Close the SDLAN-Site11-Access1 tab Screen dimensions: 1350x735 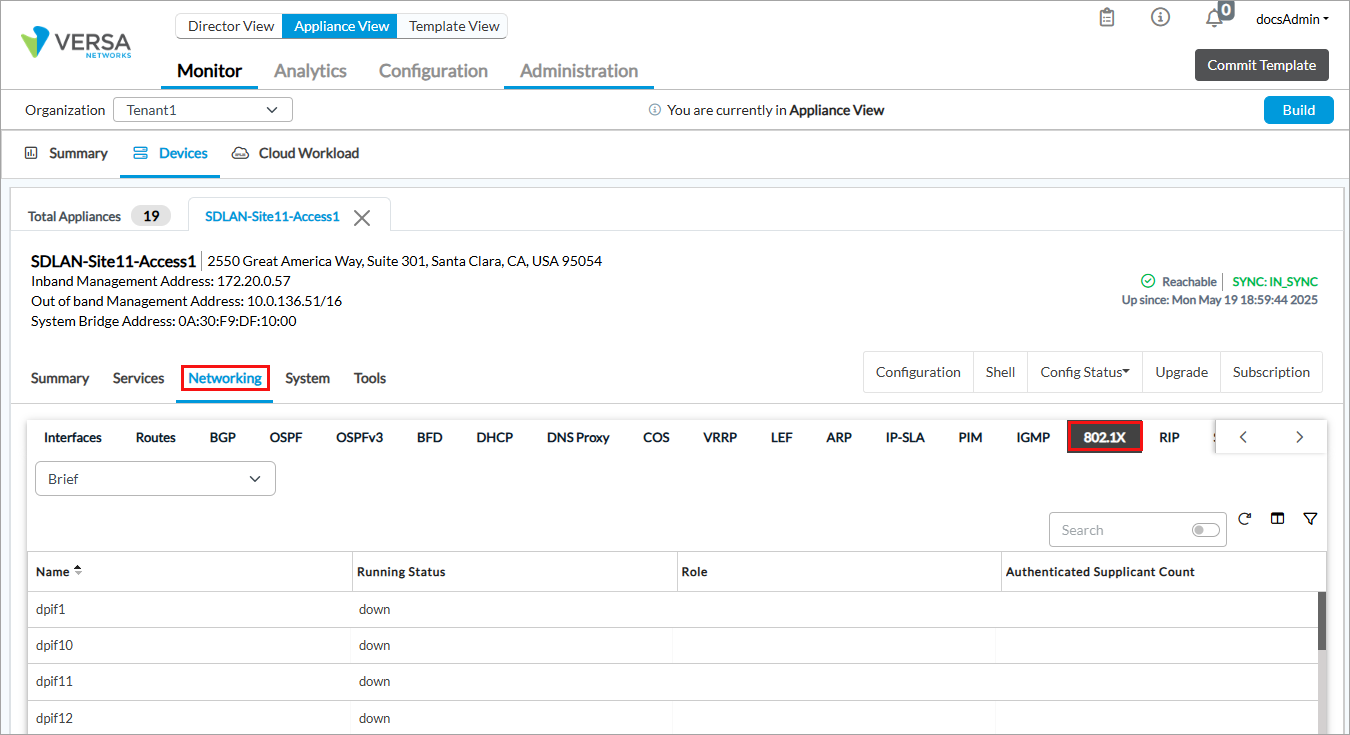pyautogui.click(x=362, y=217)
